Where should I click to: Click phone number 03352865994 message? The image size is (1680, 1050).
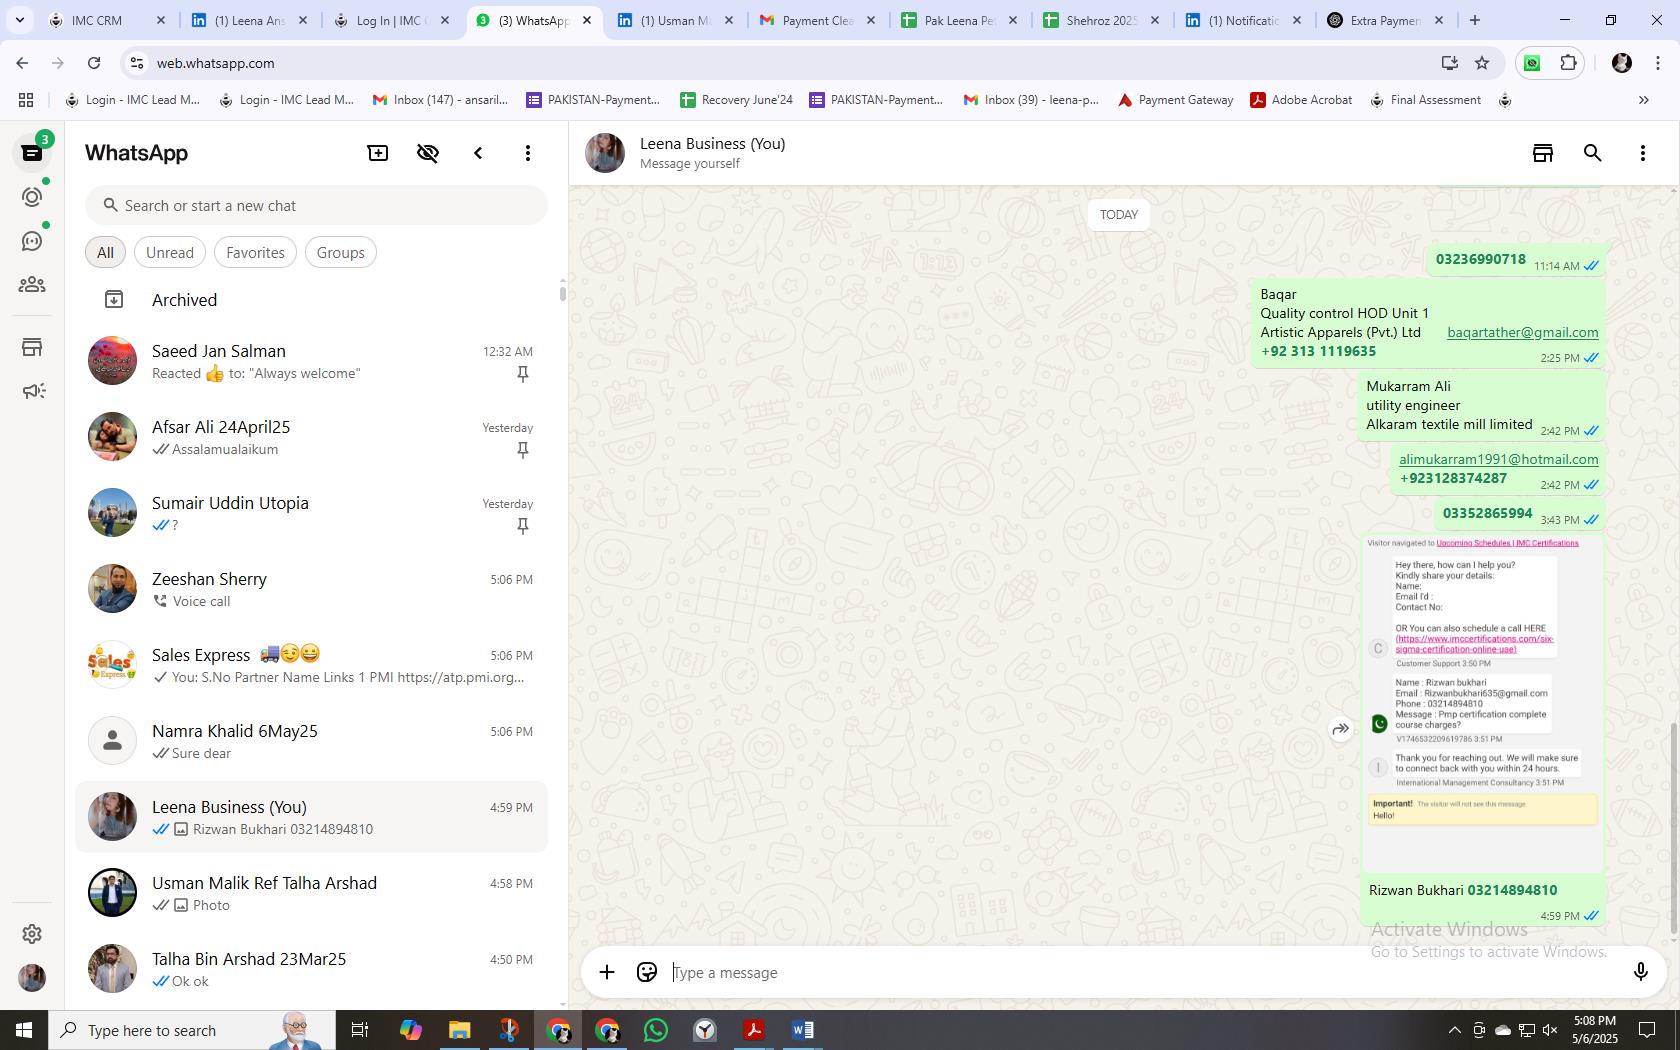tap(1487, 514)
